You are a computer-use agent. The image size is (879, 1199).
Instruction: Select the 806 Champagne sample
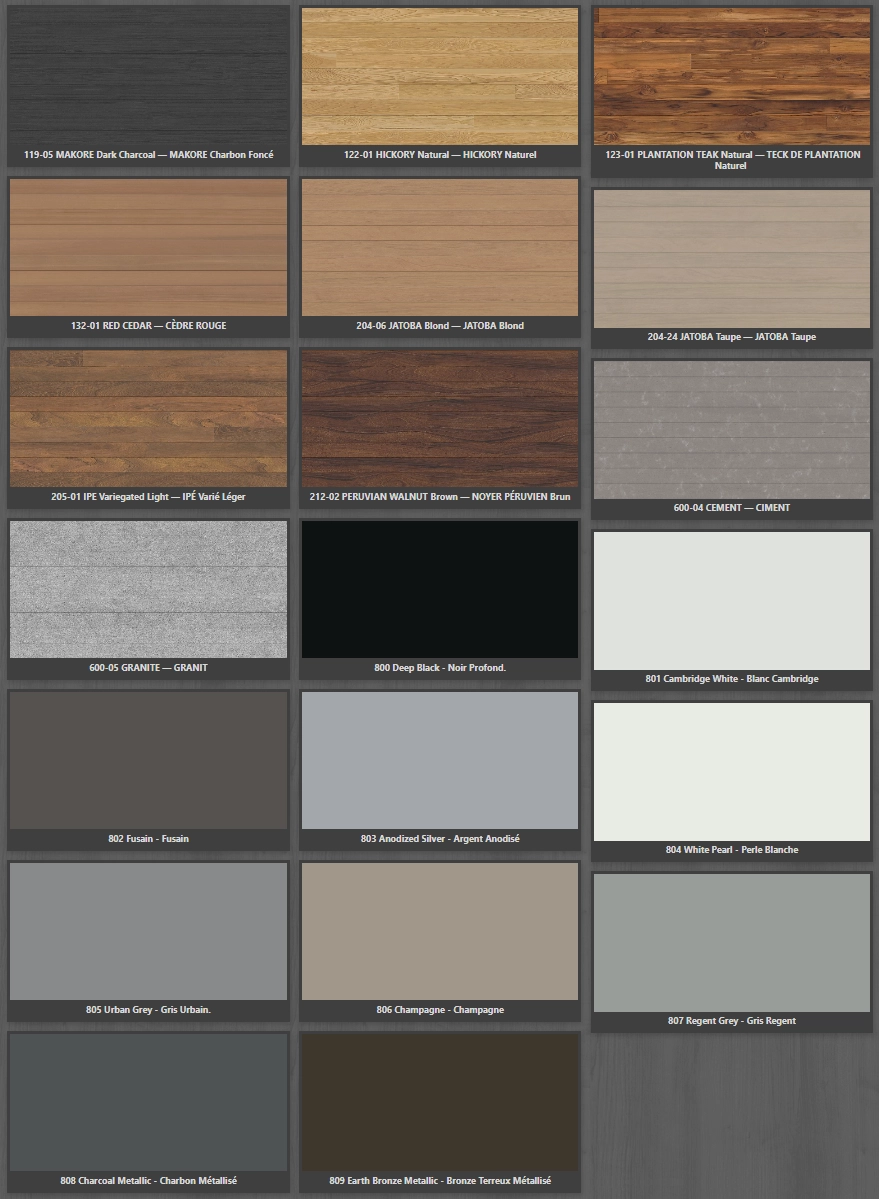click(x=439, y=930)
